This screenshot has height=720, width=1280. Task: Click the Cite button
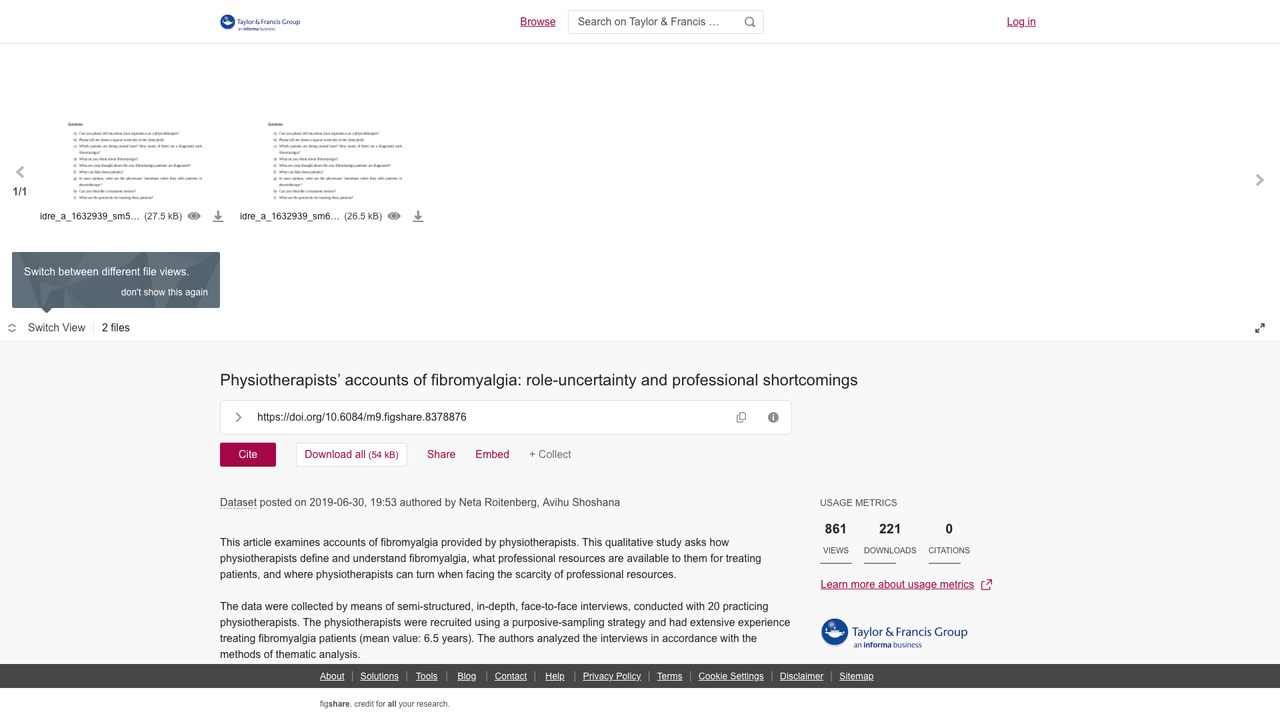point(248,454)
